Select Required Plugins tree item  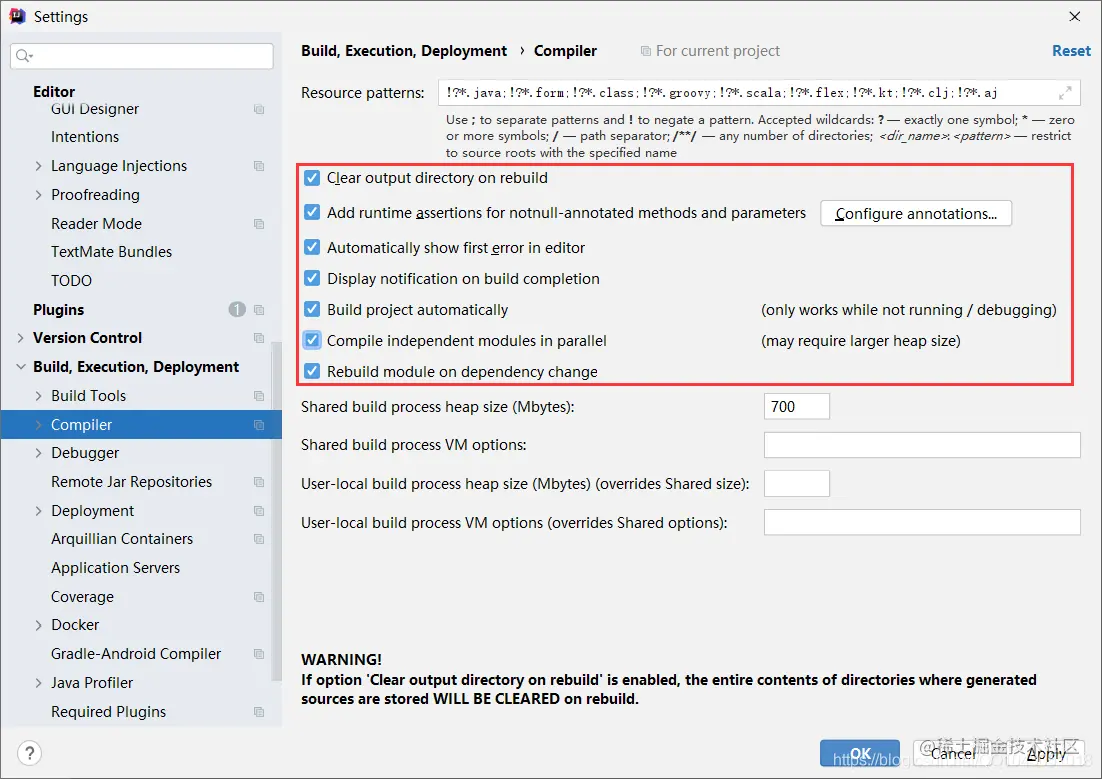[x=108, y=712]
